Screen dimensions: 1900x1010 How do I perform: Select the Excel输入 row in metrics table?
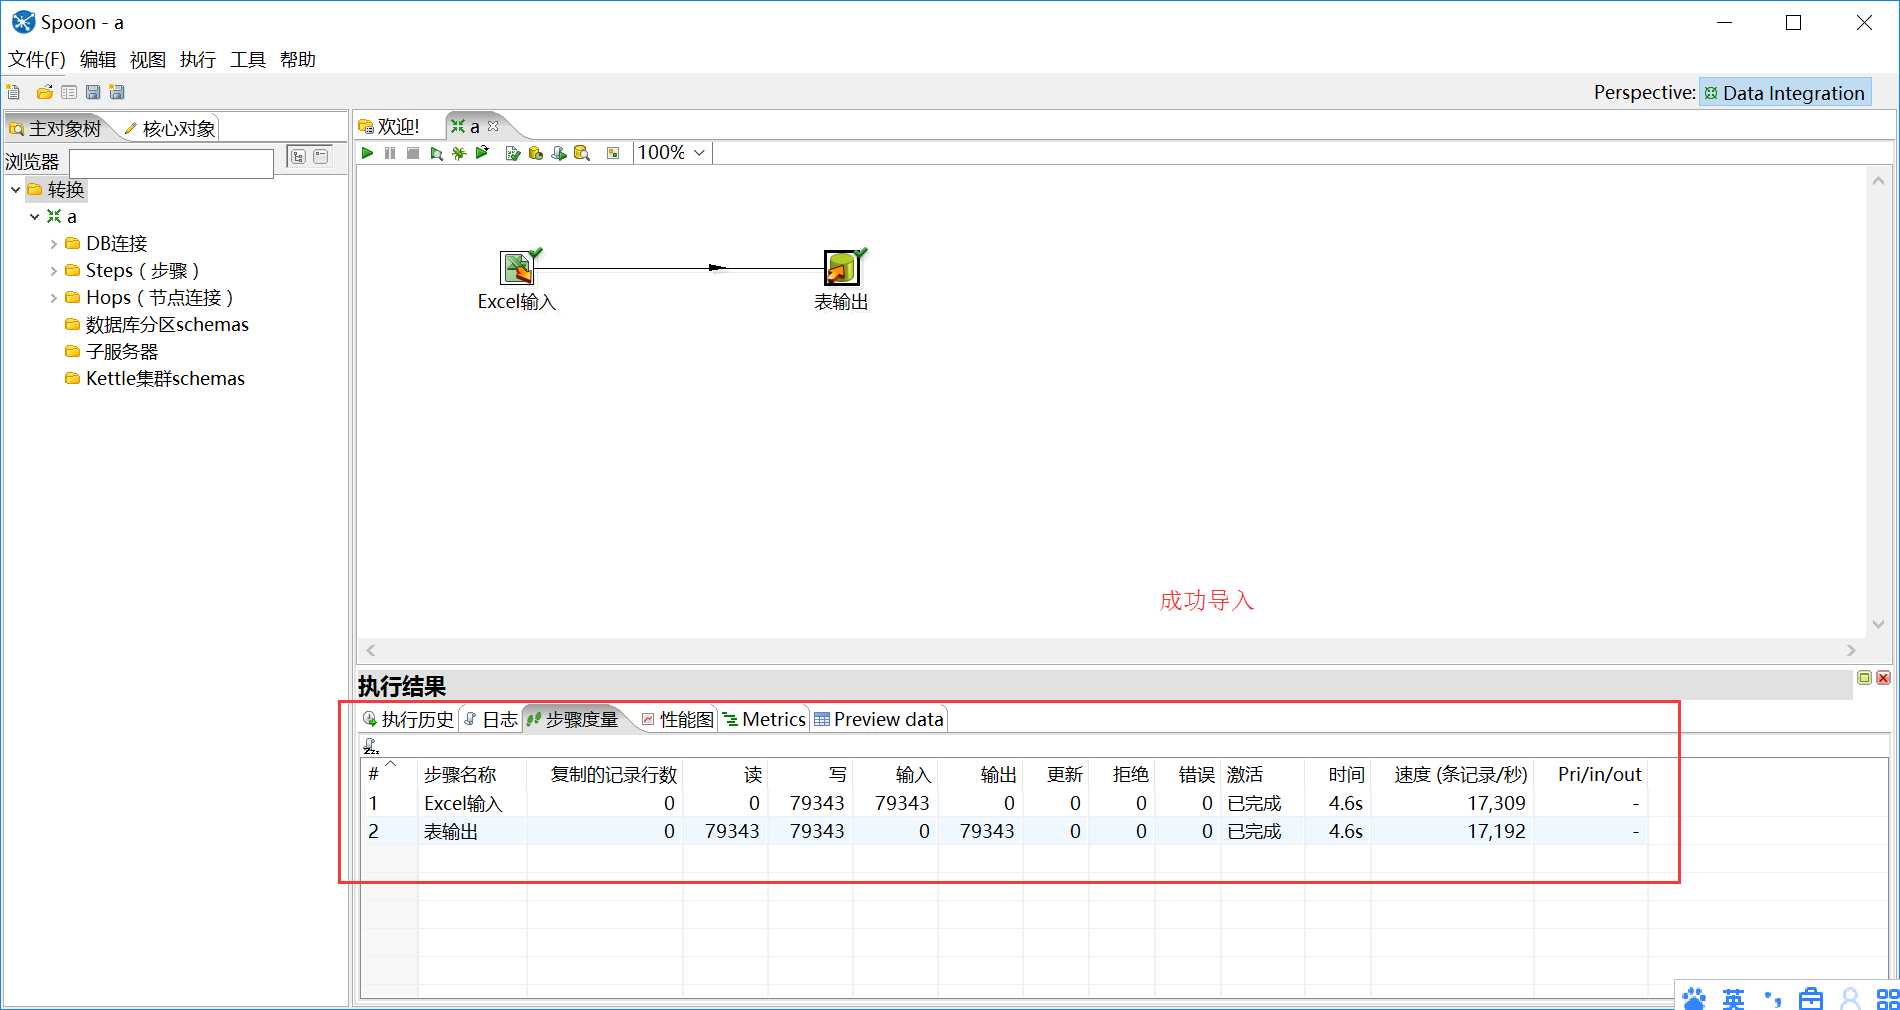coord(1004,803)
